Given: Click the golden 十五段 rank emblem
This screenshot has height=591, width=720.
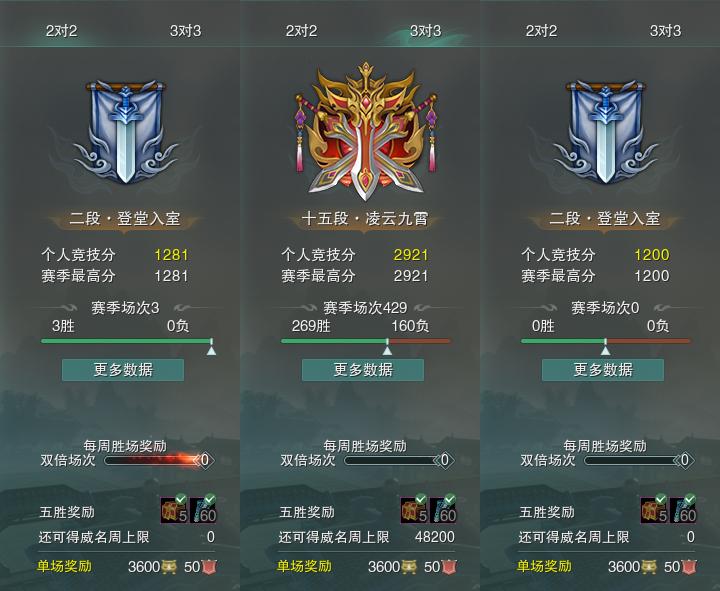Looking at the screenshot, I should click(x=366, y=132).
